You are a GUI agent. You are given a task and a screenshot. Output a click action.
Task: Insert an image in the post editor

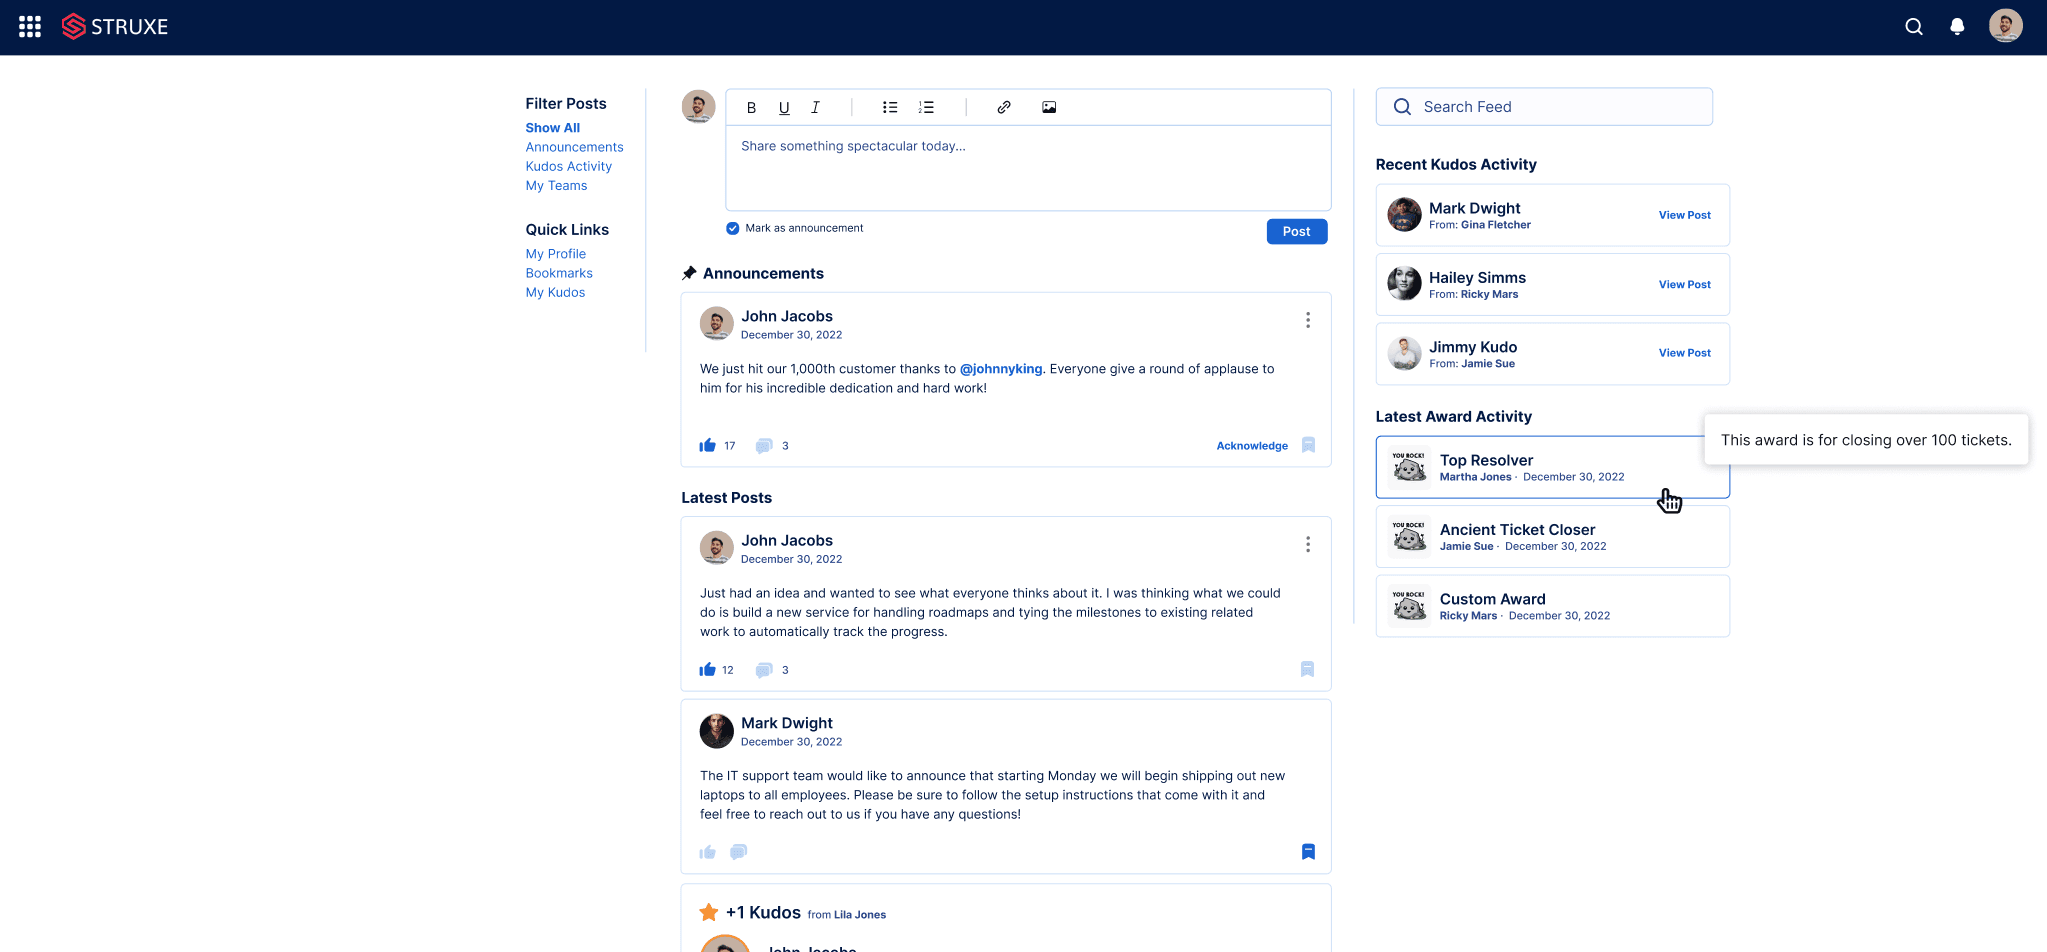(1048, 108)
